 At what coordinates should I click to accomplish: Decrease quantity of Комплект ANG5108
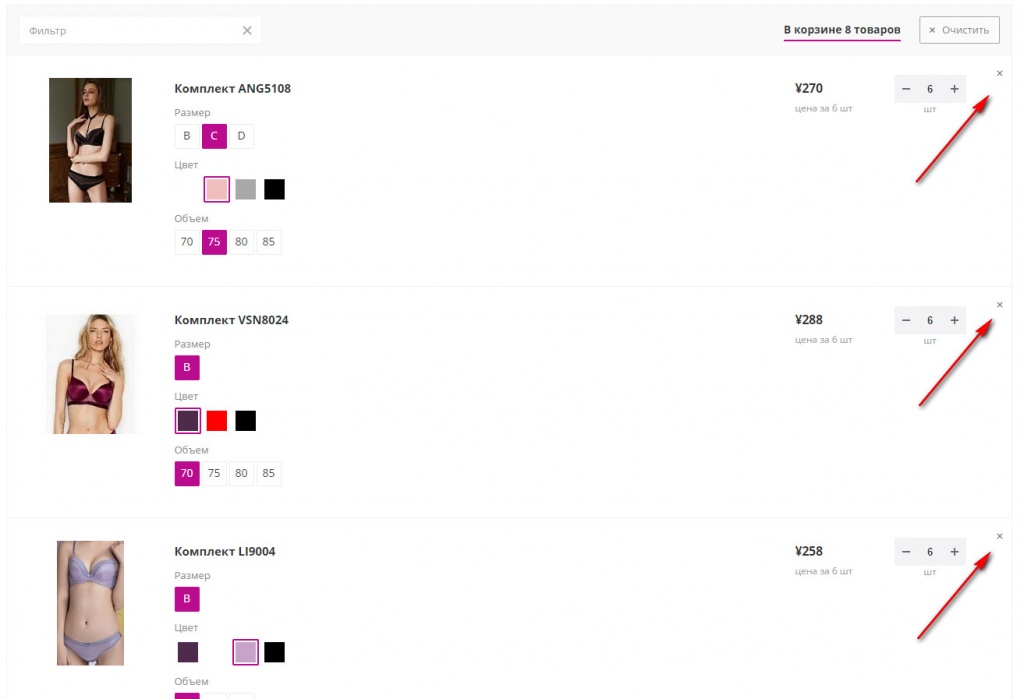[906, 89]
